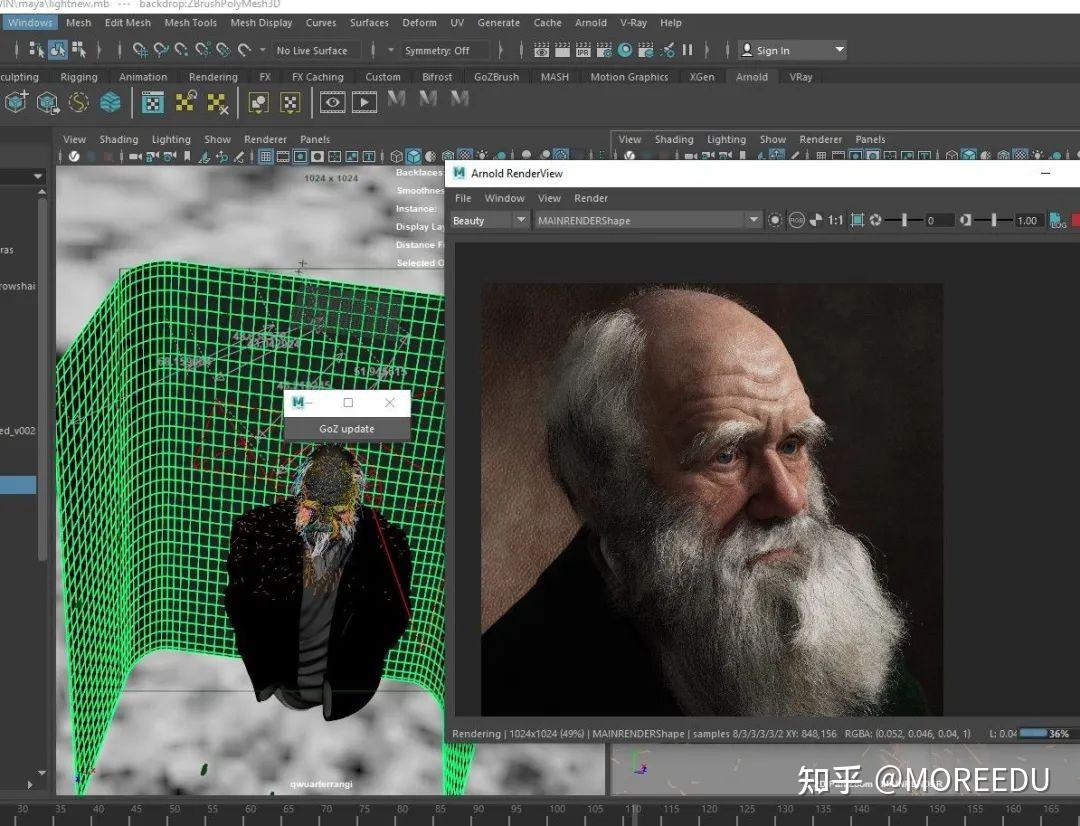Screen dimensions: 1080x826
Task: Expand the Sign In dropdown
Action: click(x=840, y=49)
